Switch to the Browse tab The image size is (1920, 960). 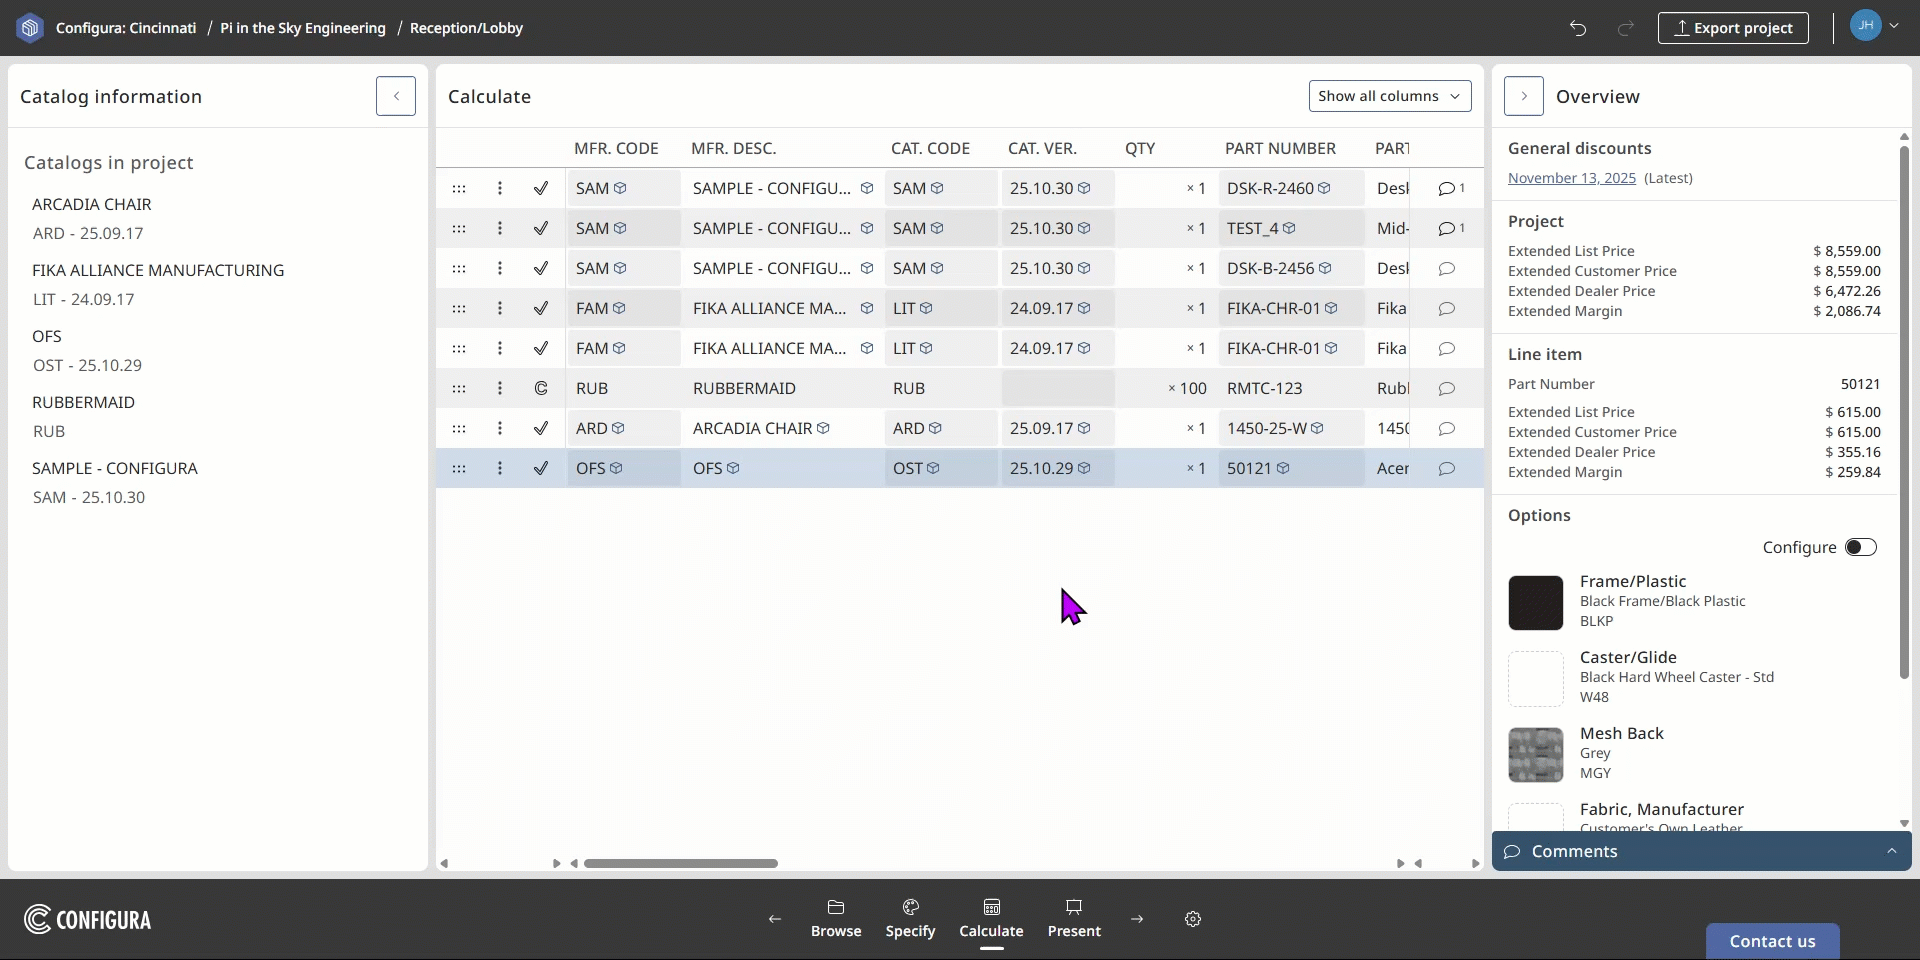point(836,919)
